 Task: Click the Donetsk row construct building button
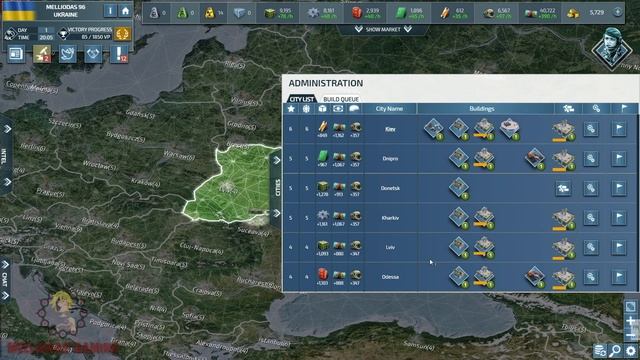(563, 188)
